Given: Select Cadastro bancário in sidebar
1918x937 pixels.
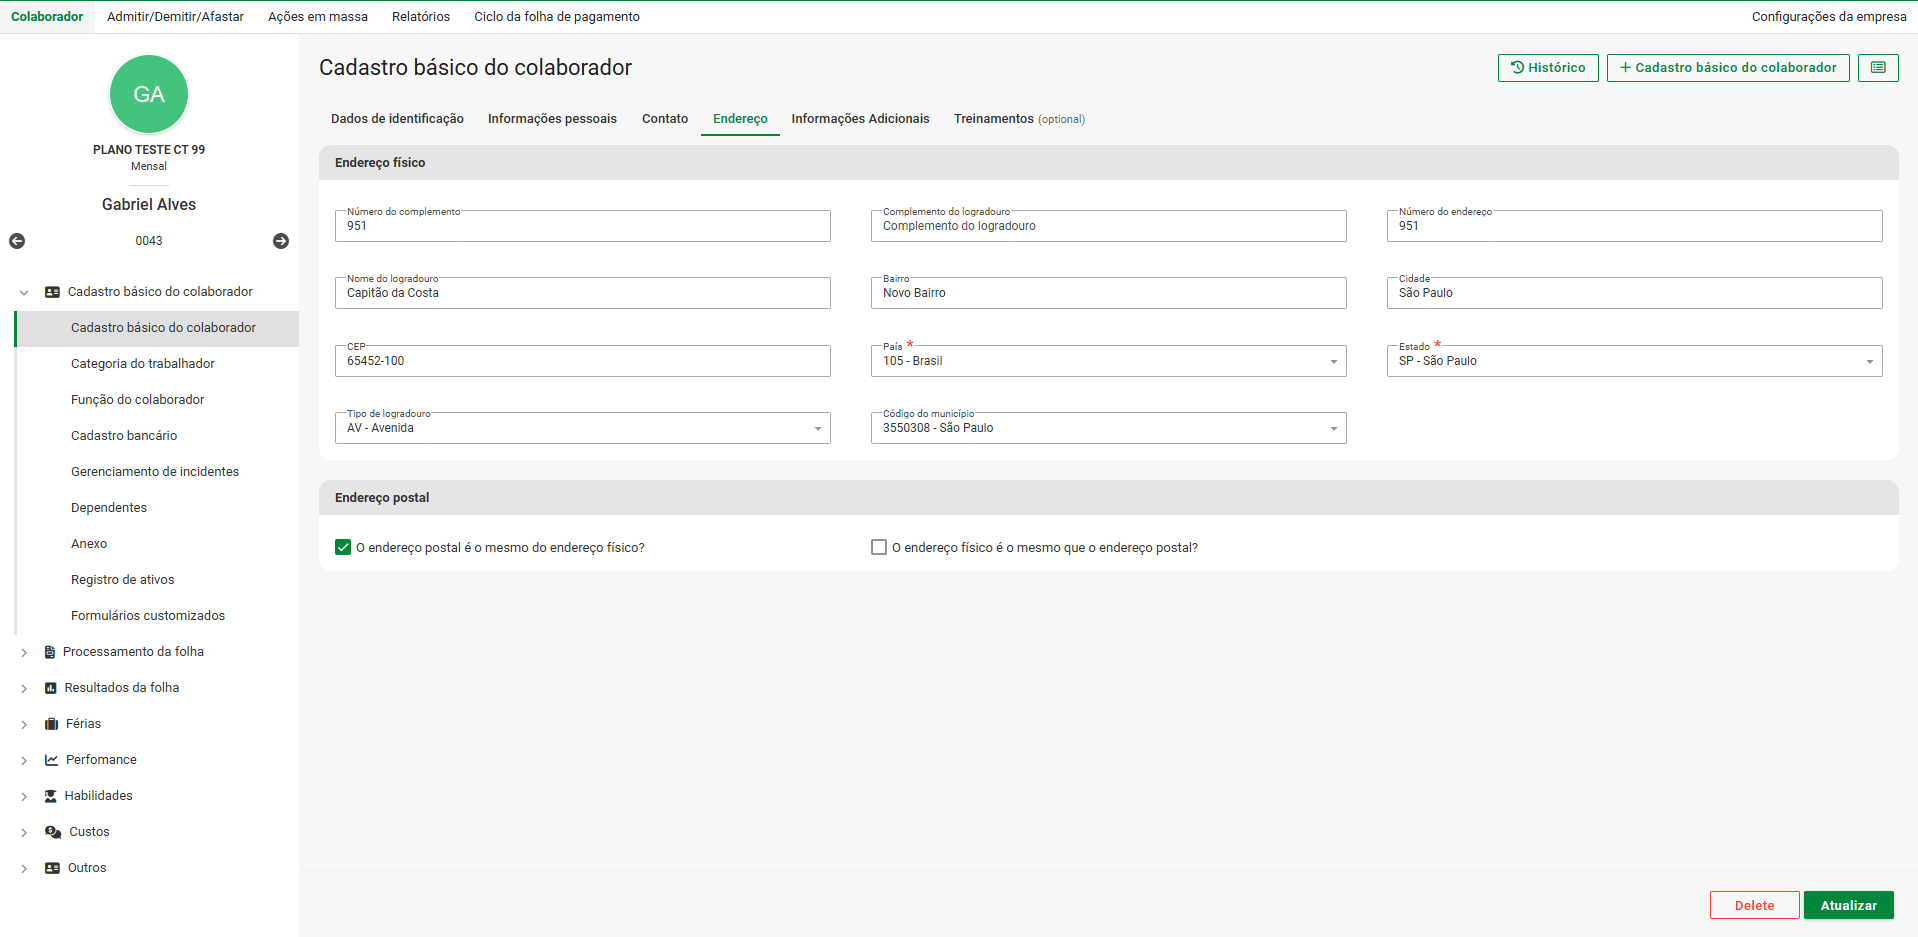Looking at the screenshot, I should [x=124, y=436].
